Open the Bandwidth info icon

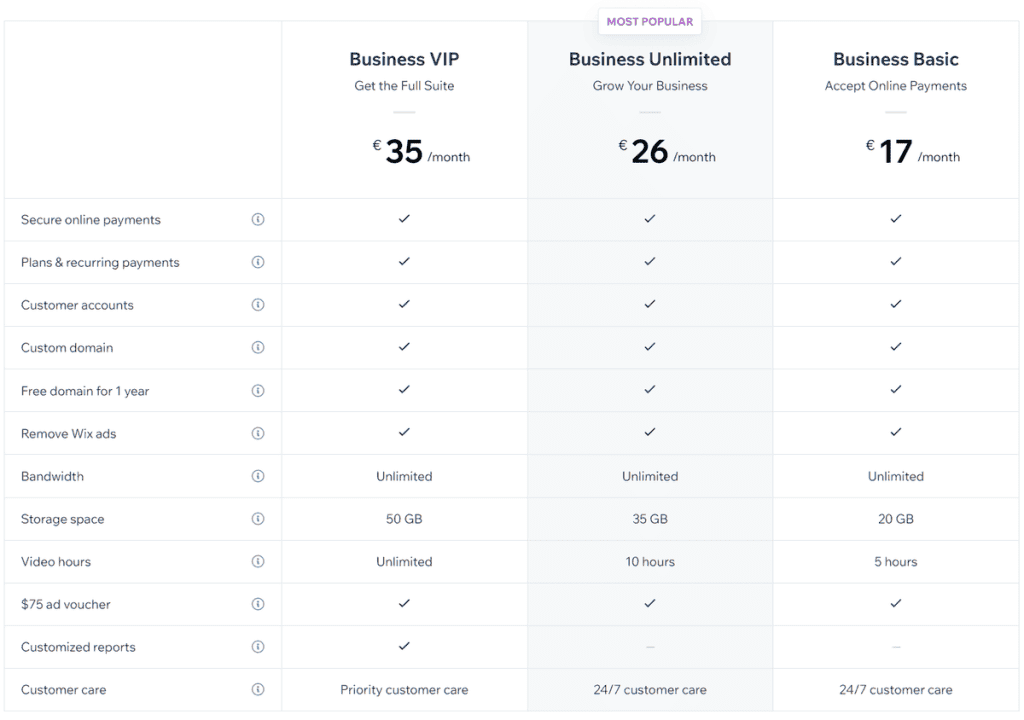click(258, 476)
